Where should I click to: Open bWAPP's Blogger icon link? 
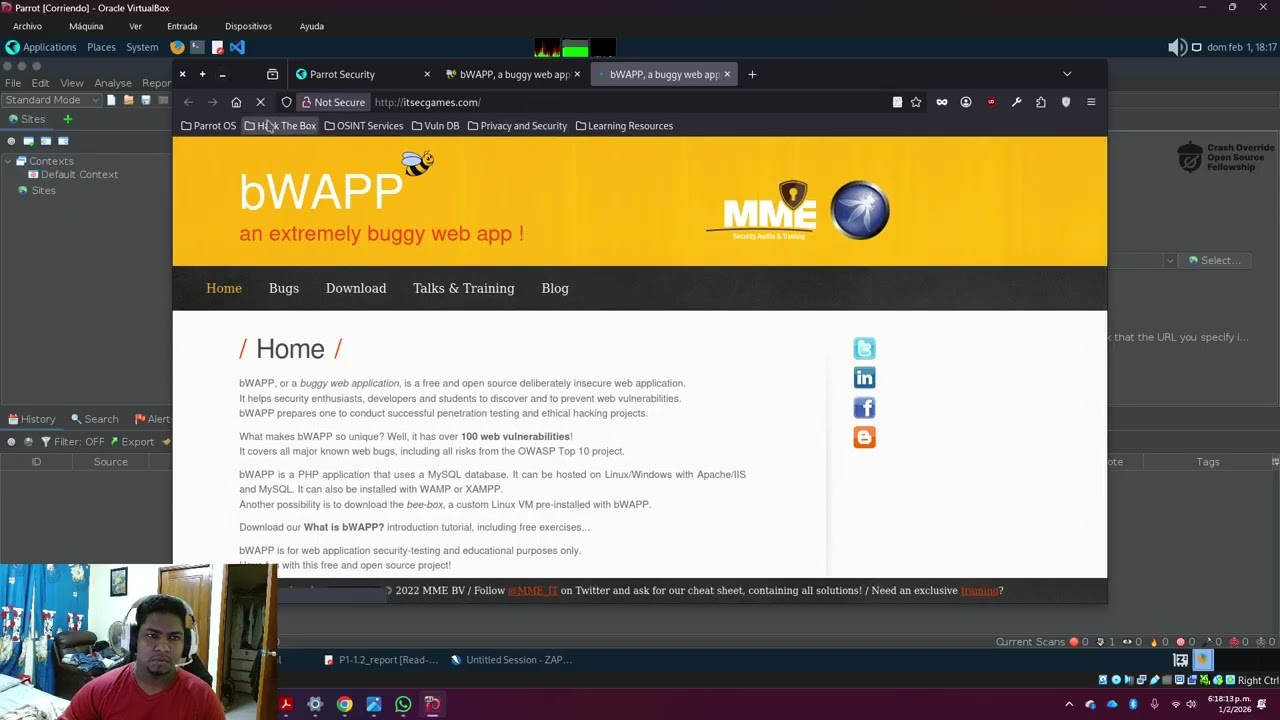pyautogui.click(x=864, y=437)
